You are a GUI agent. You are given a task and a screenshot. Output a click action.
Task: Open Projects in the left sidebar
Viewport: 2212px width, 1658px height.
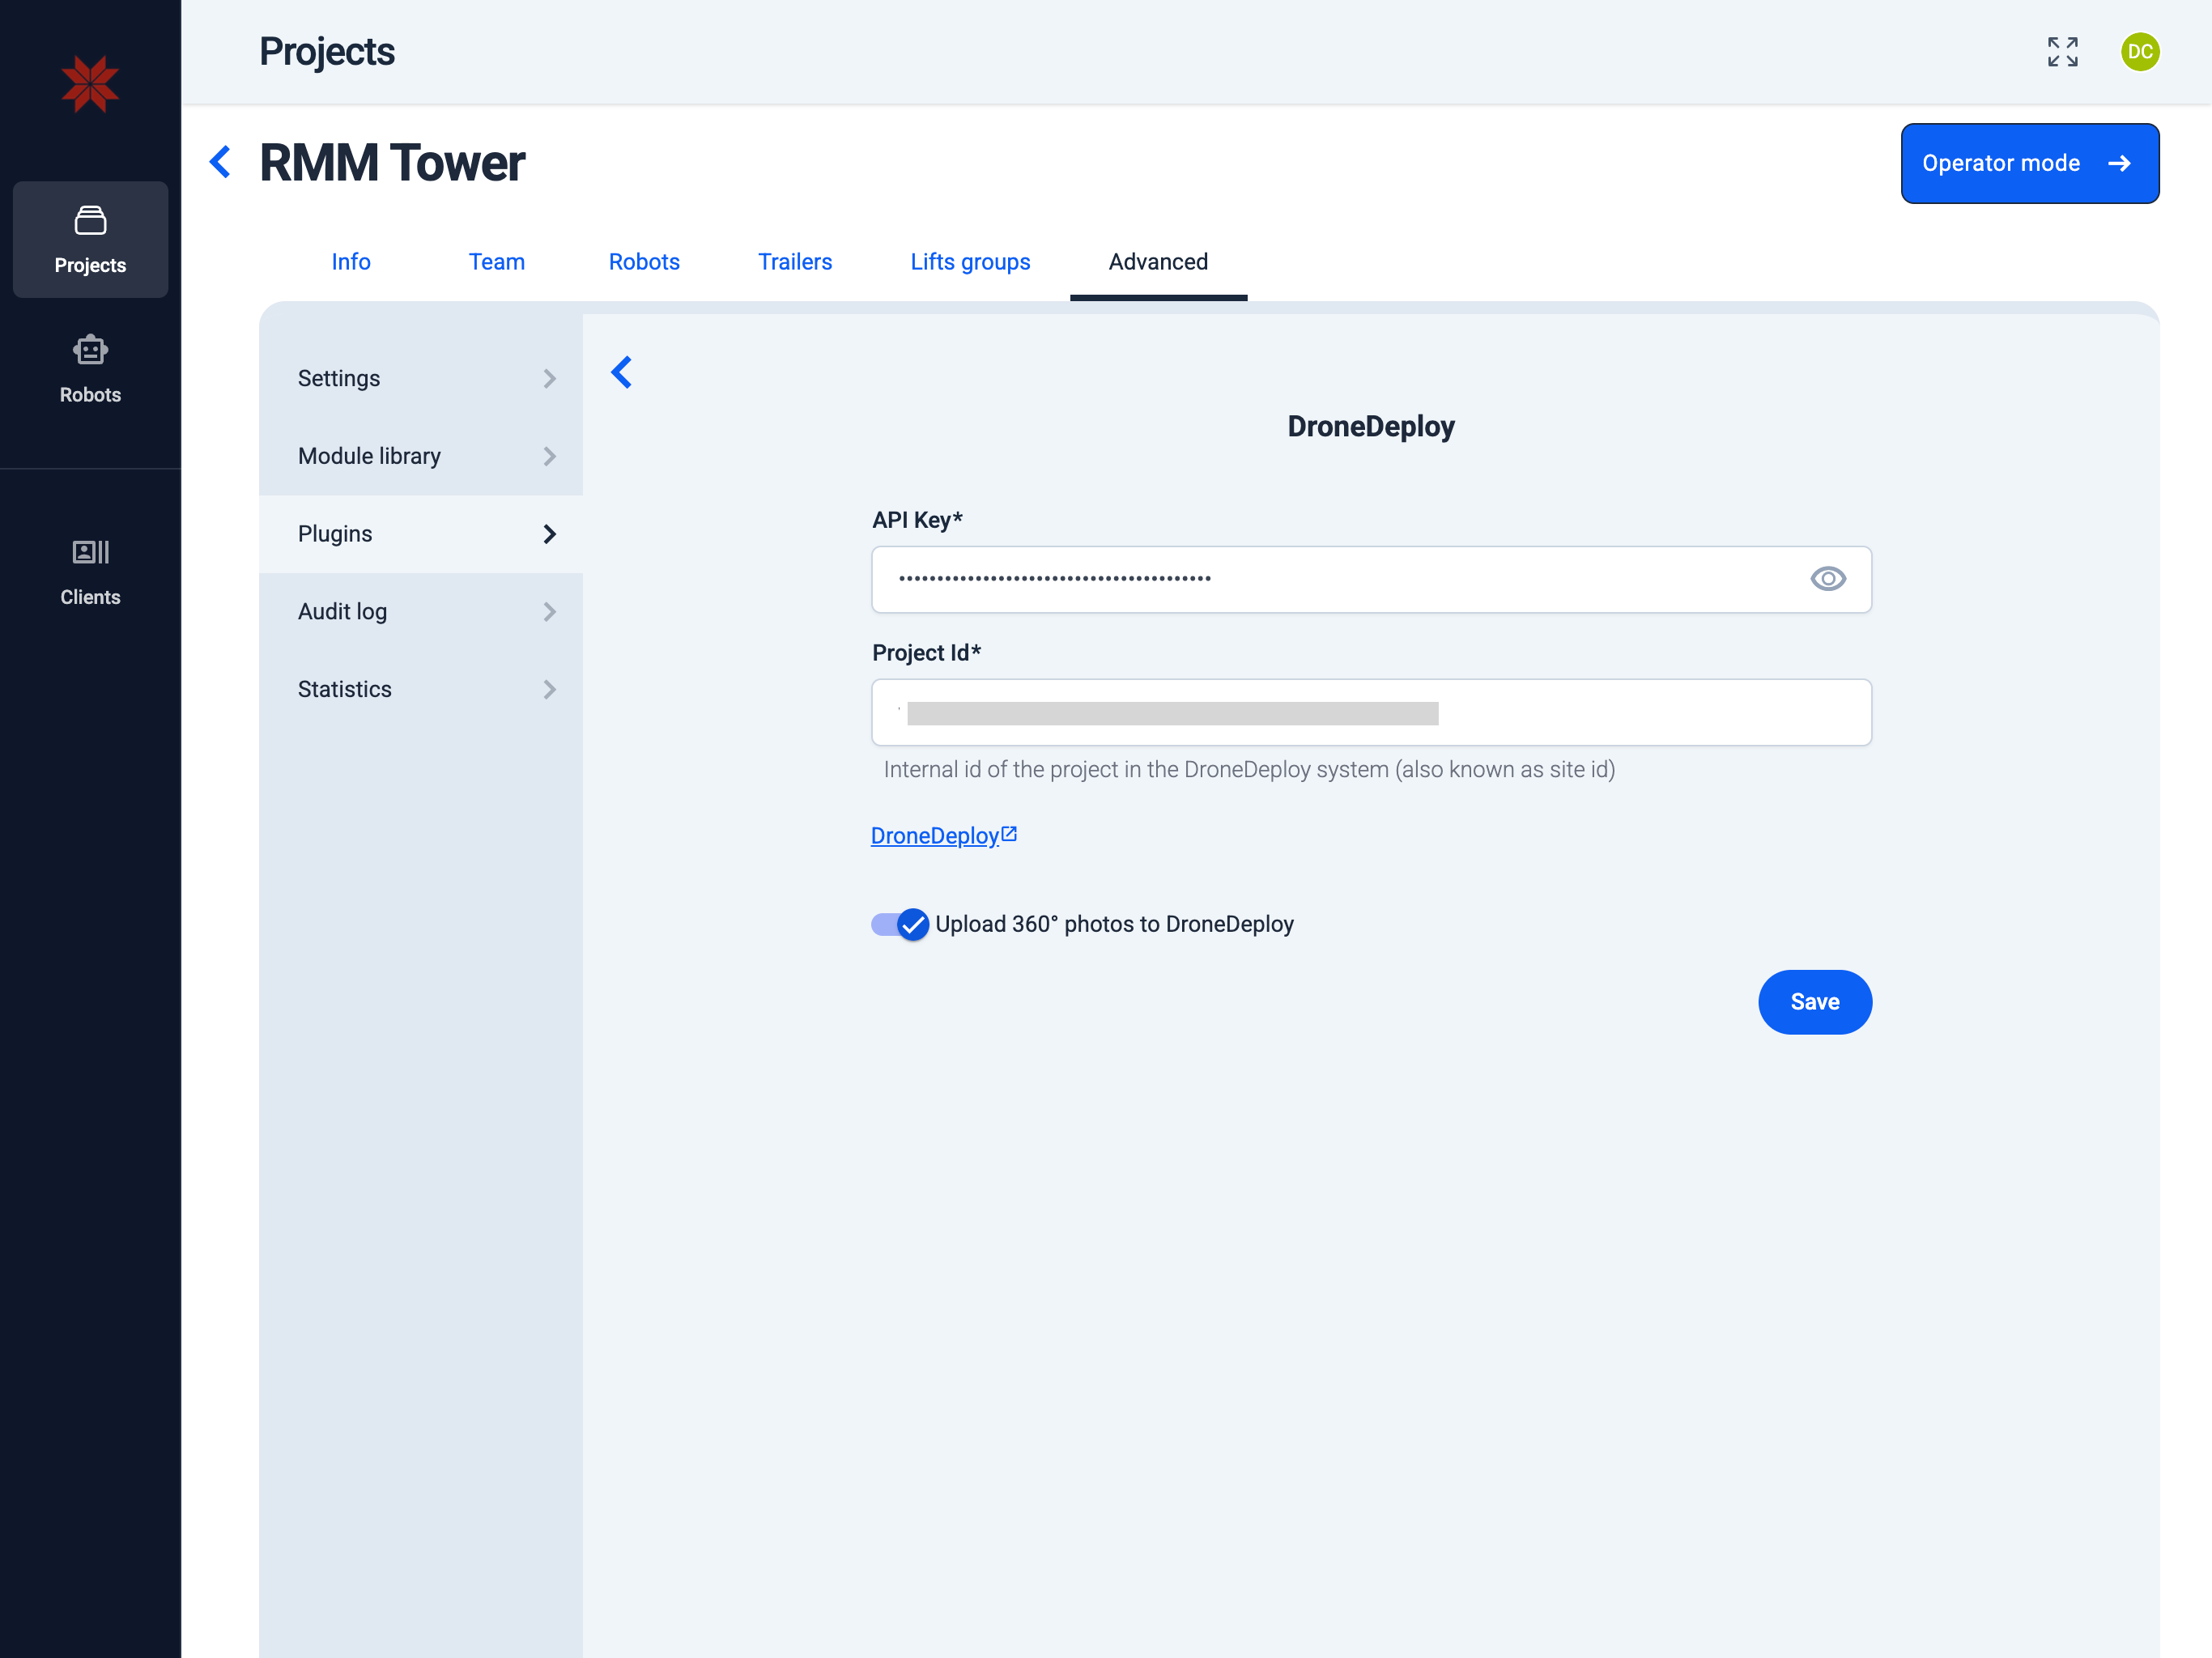click(x=90, y=240)
